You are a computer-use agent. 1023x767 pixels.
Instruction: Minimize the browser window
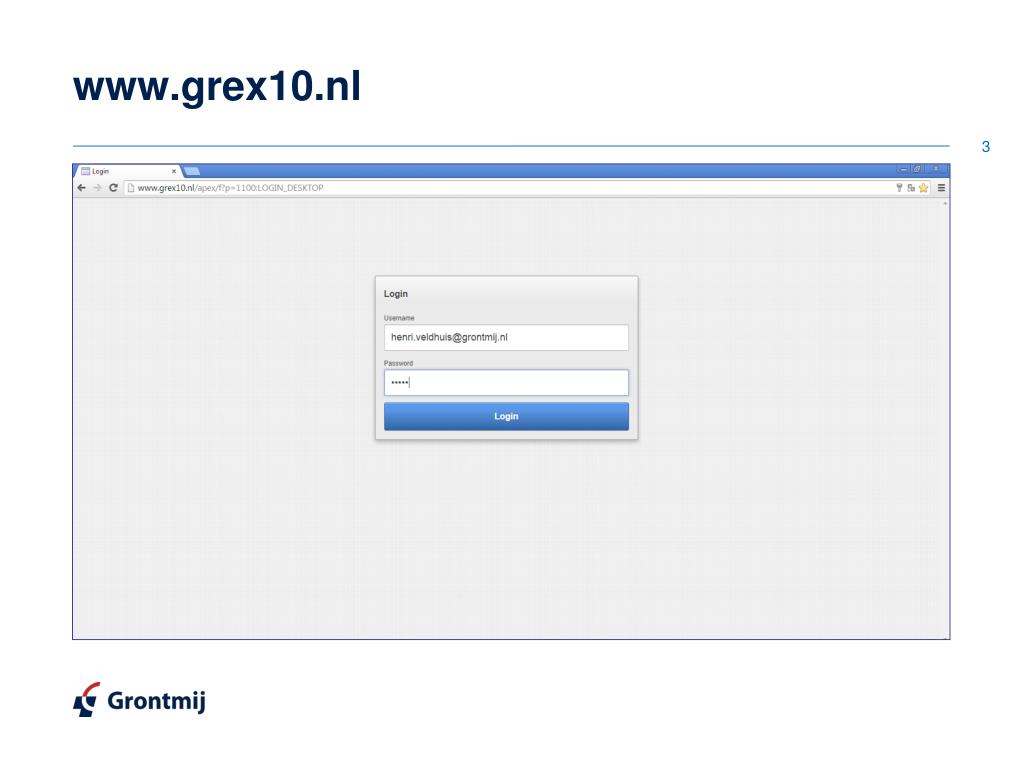point(904,169)
